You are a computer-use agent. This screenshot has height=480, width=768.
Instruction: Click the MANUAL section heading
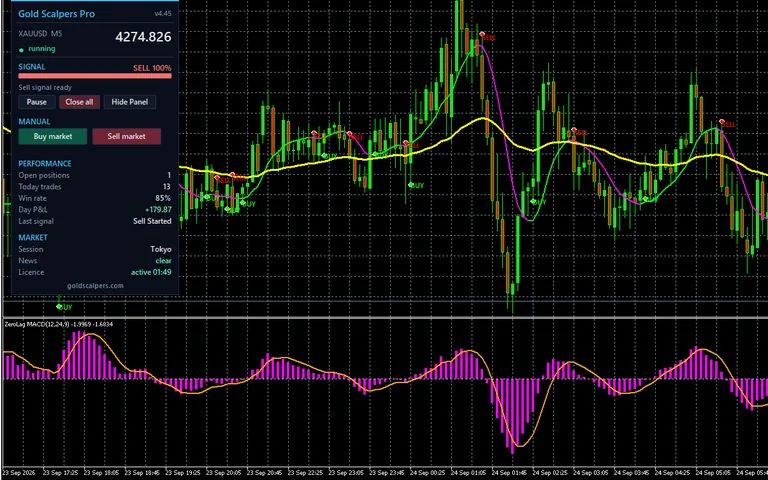pos(34,121)
